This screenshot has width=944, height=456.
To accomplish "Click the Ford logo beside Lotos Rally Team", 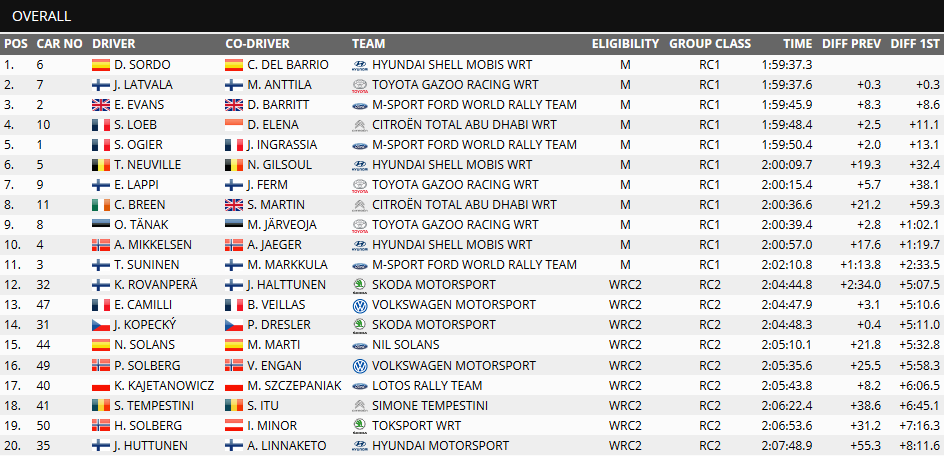I will pyautogui.click(x=360, y=385).
